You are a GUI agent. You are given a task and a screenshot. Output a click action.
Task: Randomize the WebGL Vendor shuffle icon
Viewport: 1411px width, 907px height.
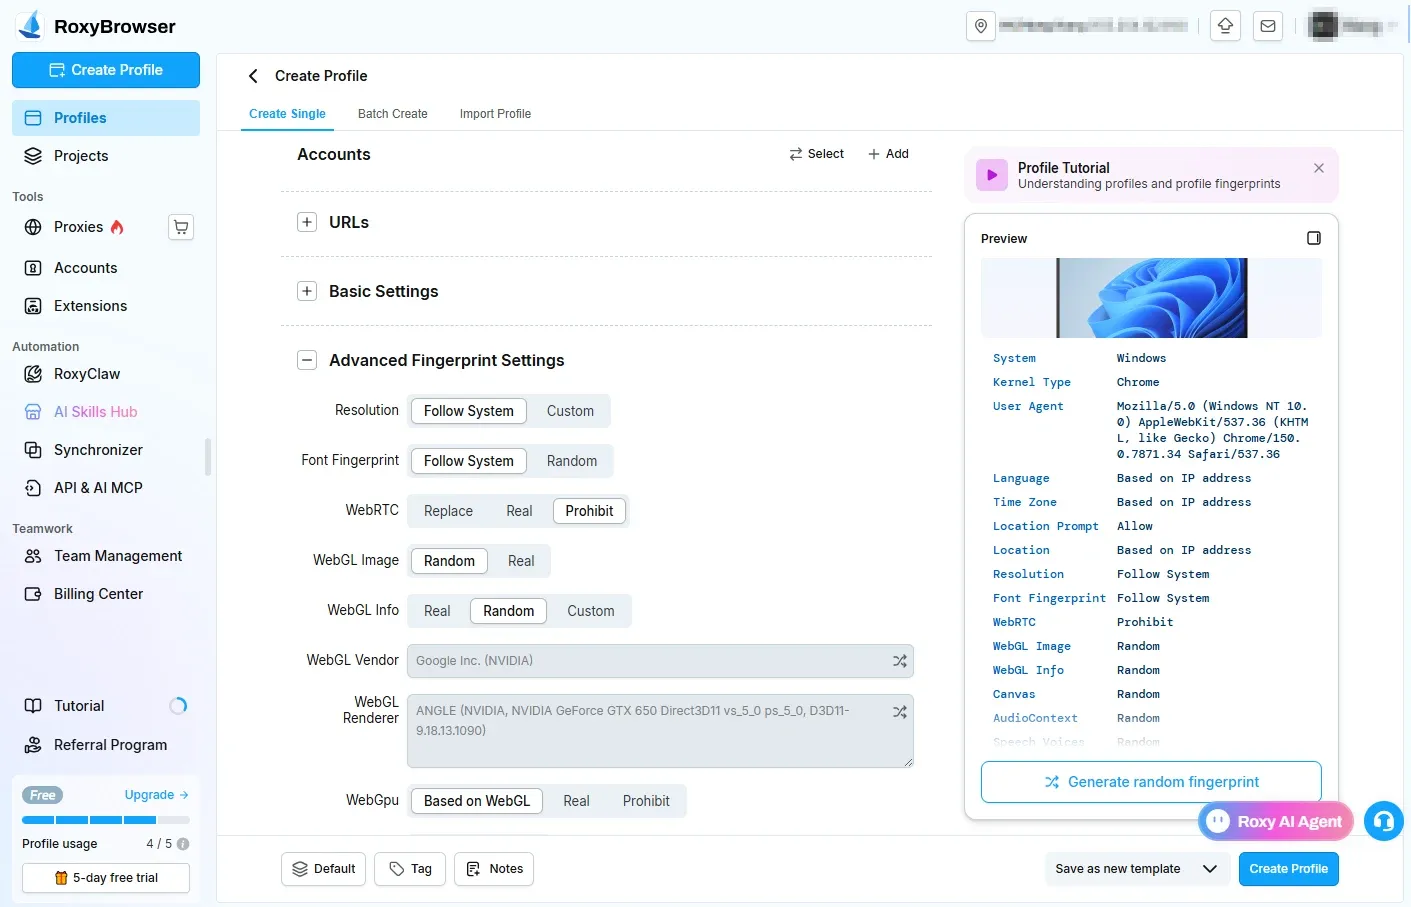point(899,661)
